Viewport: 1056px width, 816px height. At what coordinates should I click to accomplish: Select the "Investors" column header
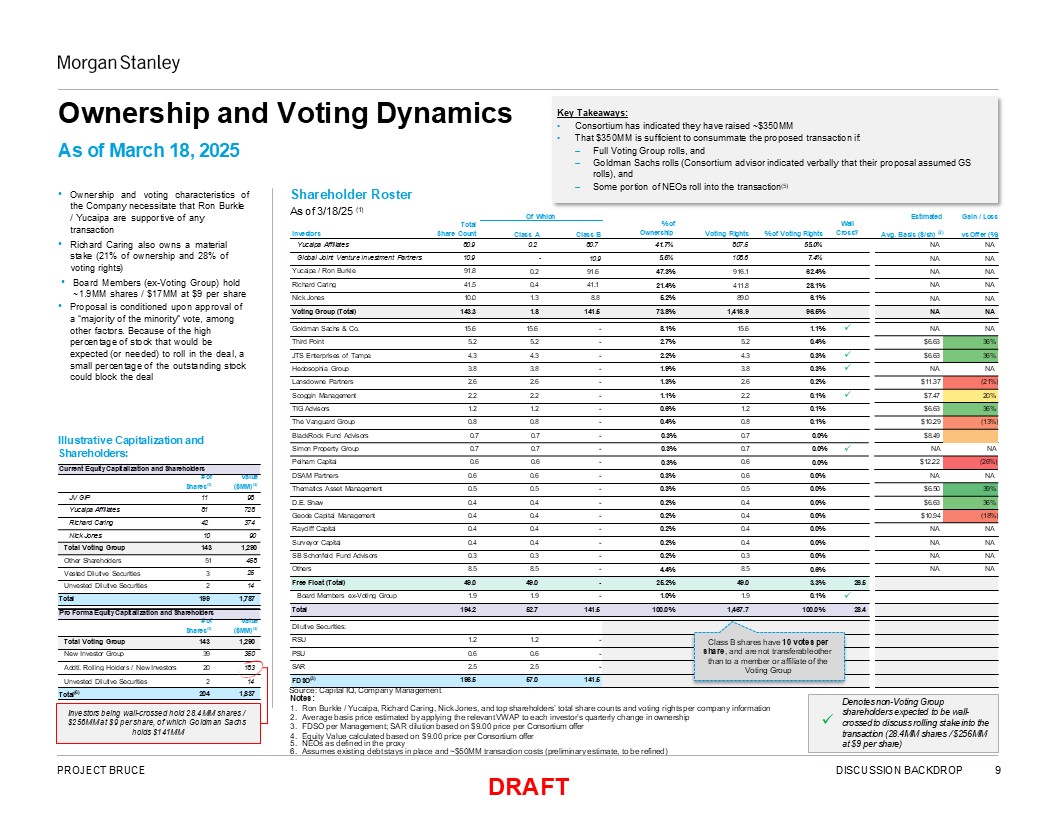(306, 234)
